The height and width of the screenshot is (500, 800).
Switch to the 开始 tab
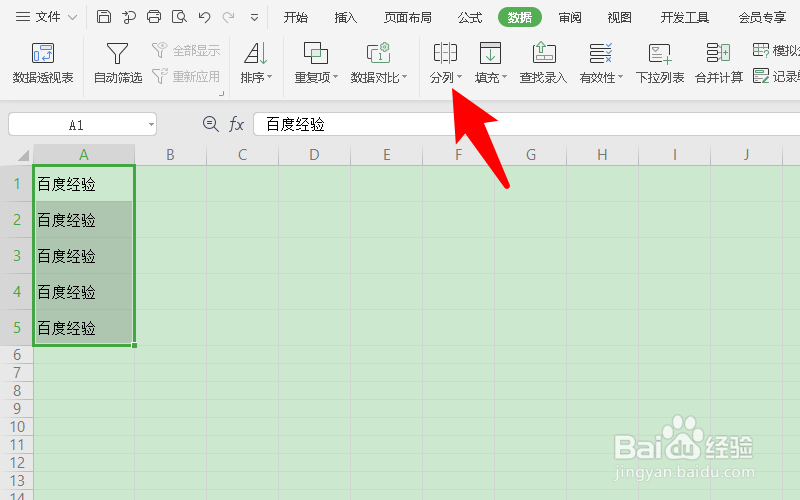click(x=295, y=18)
